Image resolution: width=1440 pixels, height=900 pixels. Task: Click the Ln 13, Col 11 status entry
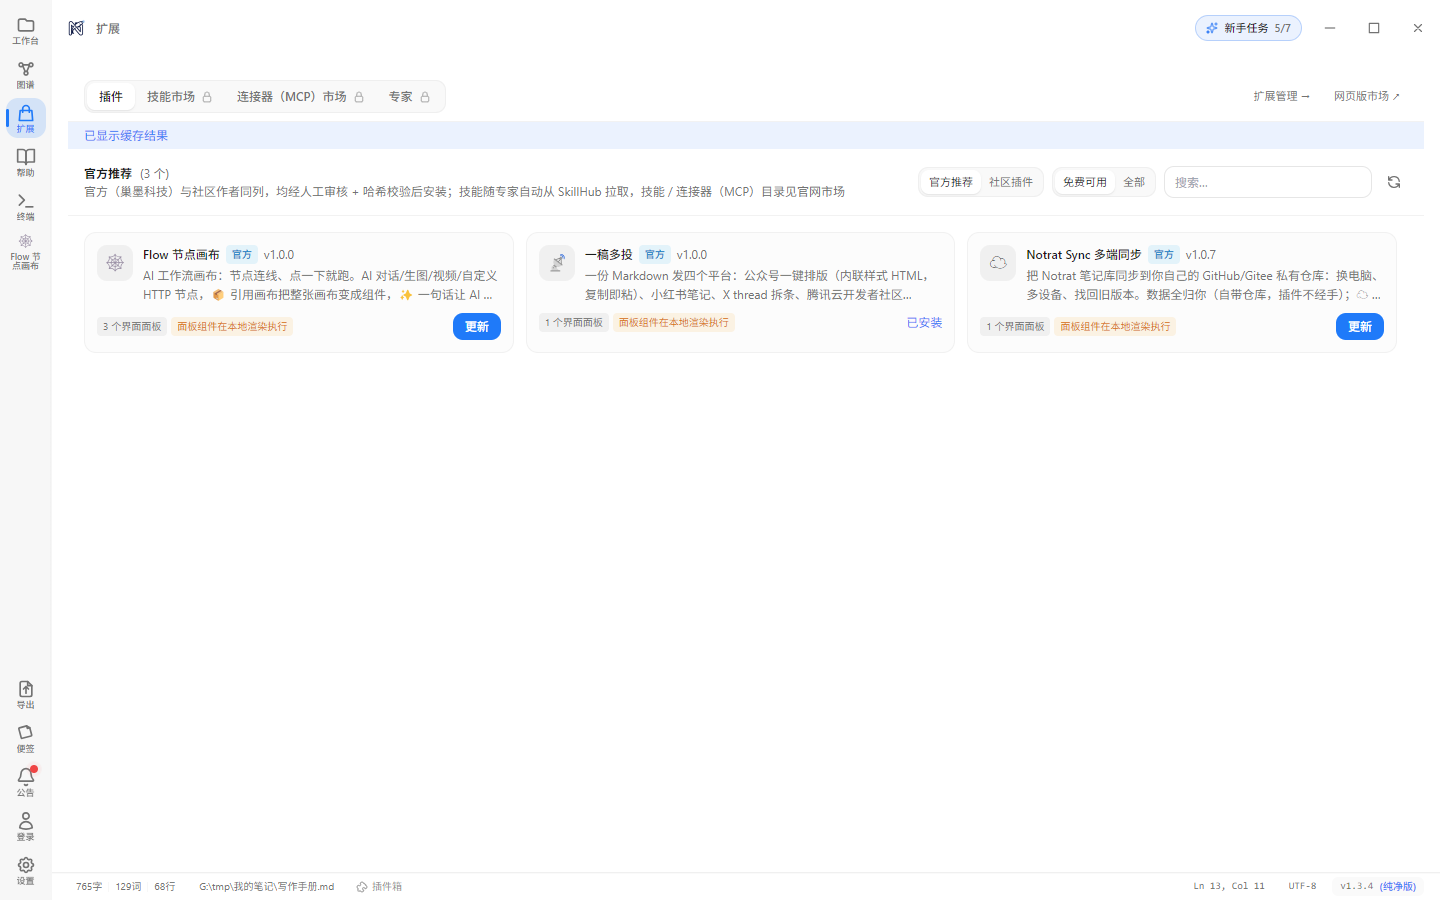tap(1229, 886)
